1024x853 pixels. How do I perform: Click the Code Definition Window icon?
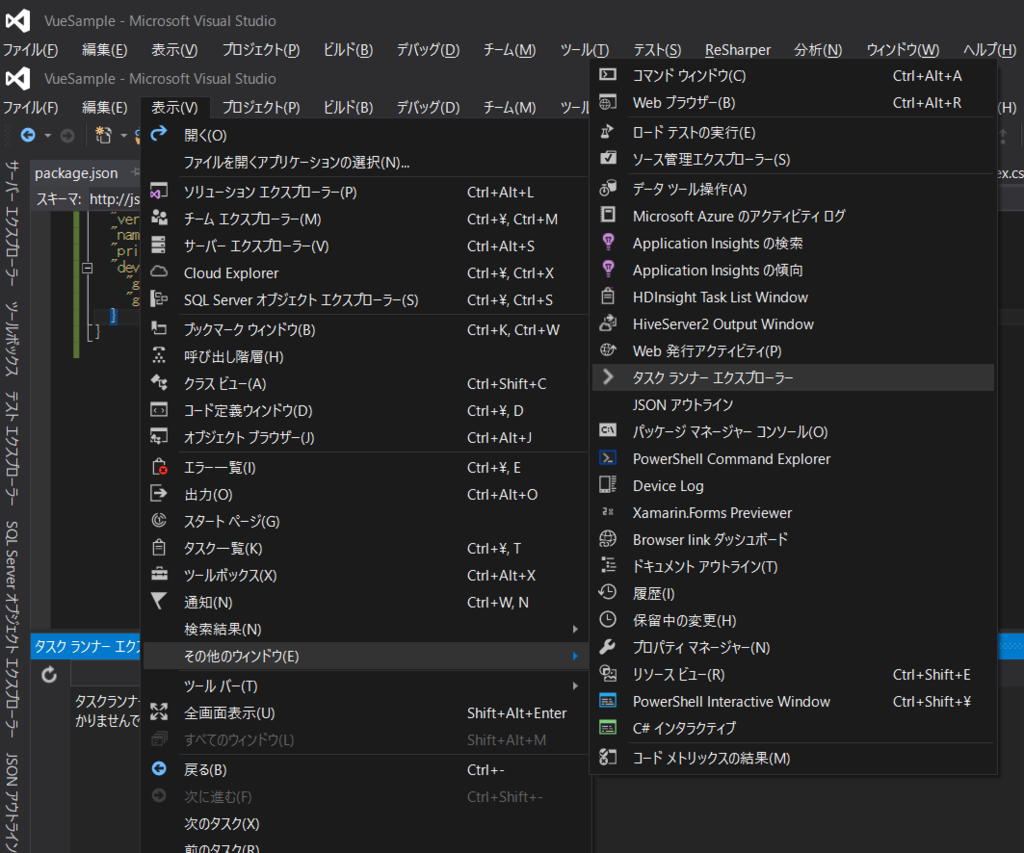pos(159,410)
